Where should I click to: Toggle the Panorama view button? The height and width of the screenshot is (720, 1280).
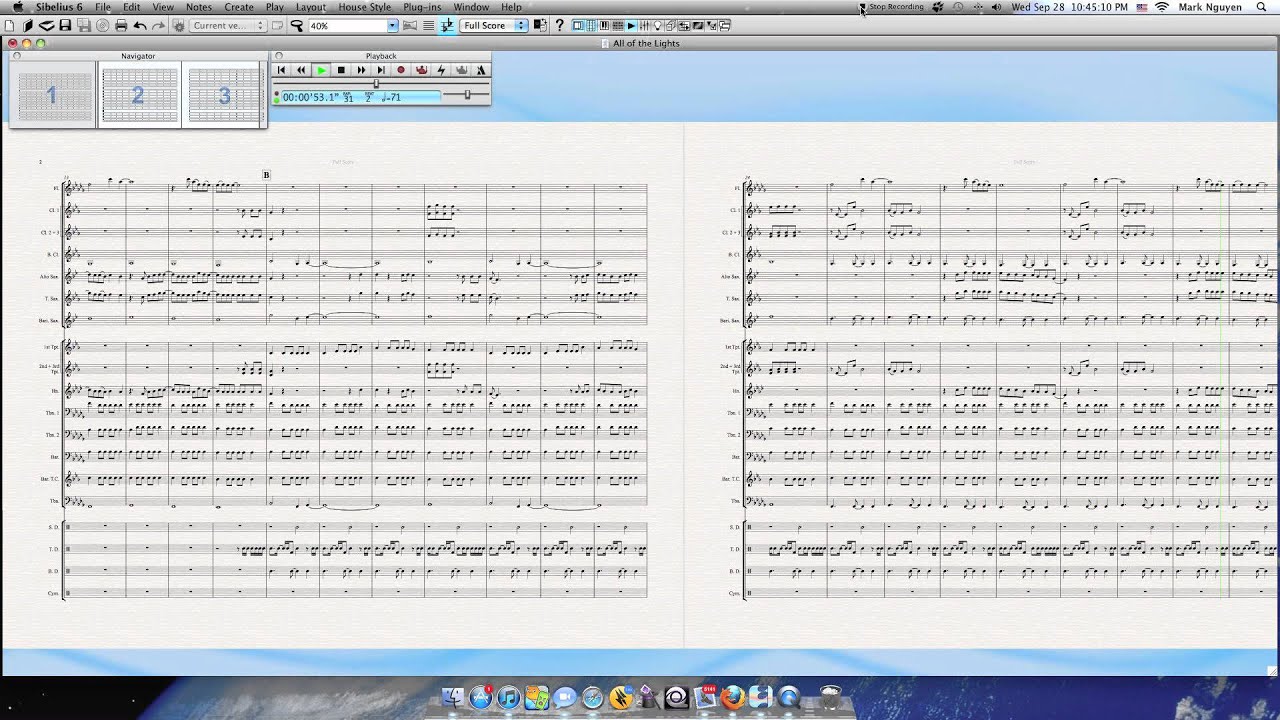pos(410,25)
